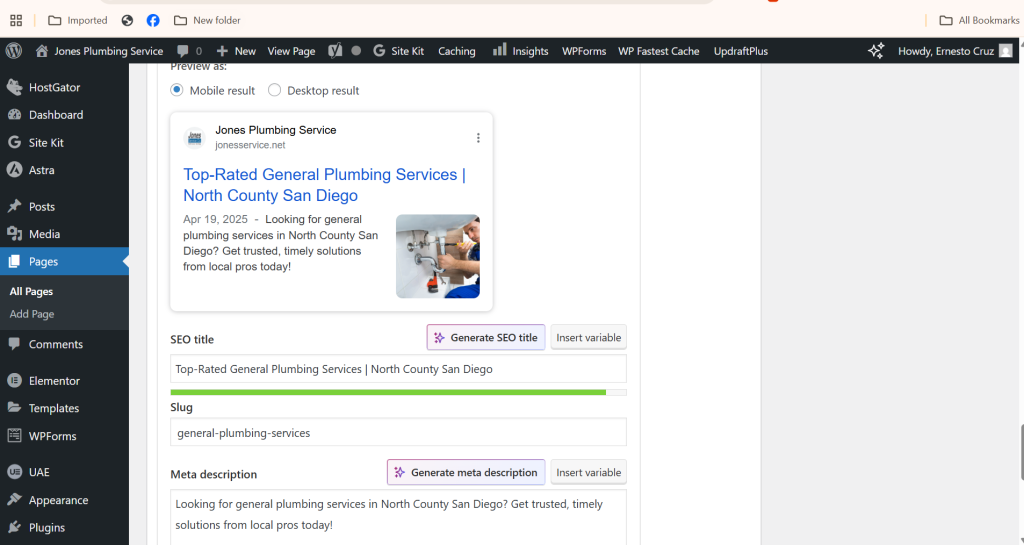1024x545 pixels.
Task: Open the Facebook bookmark icon
Action: 153,20
